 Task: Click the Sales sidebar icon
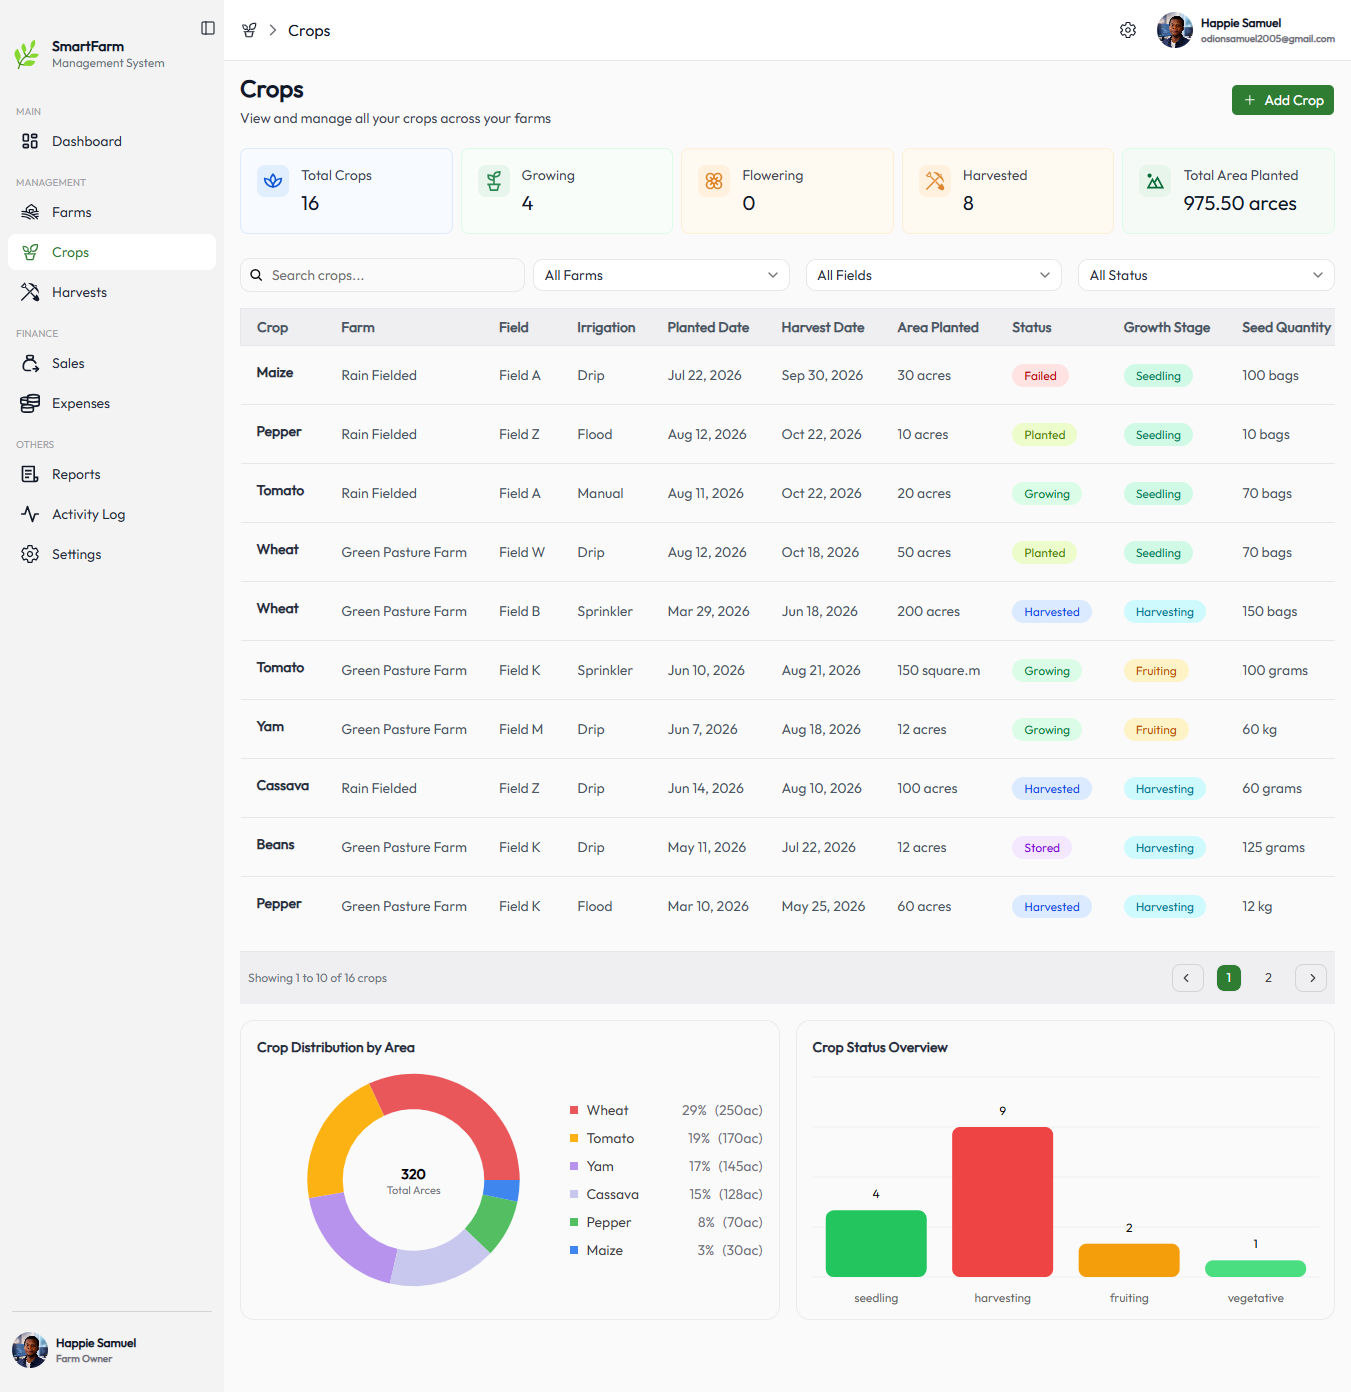30,363
